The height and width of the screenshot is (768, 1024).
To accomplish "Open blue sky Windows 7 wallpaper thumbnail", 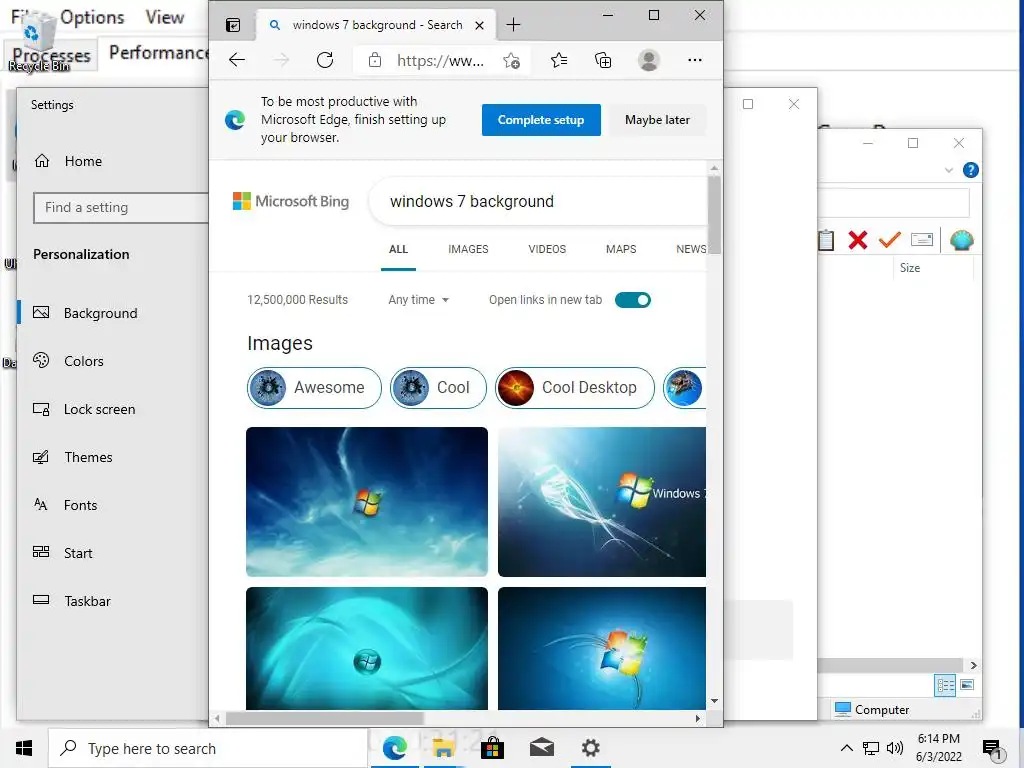I will pyautogui.click(x=367, y=502).
